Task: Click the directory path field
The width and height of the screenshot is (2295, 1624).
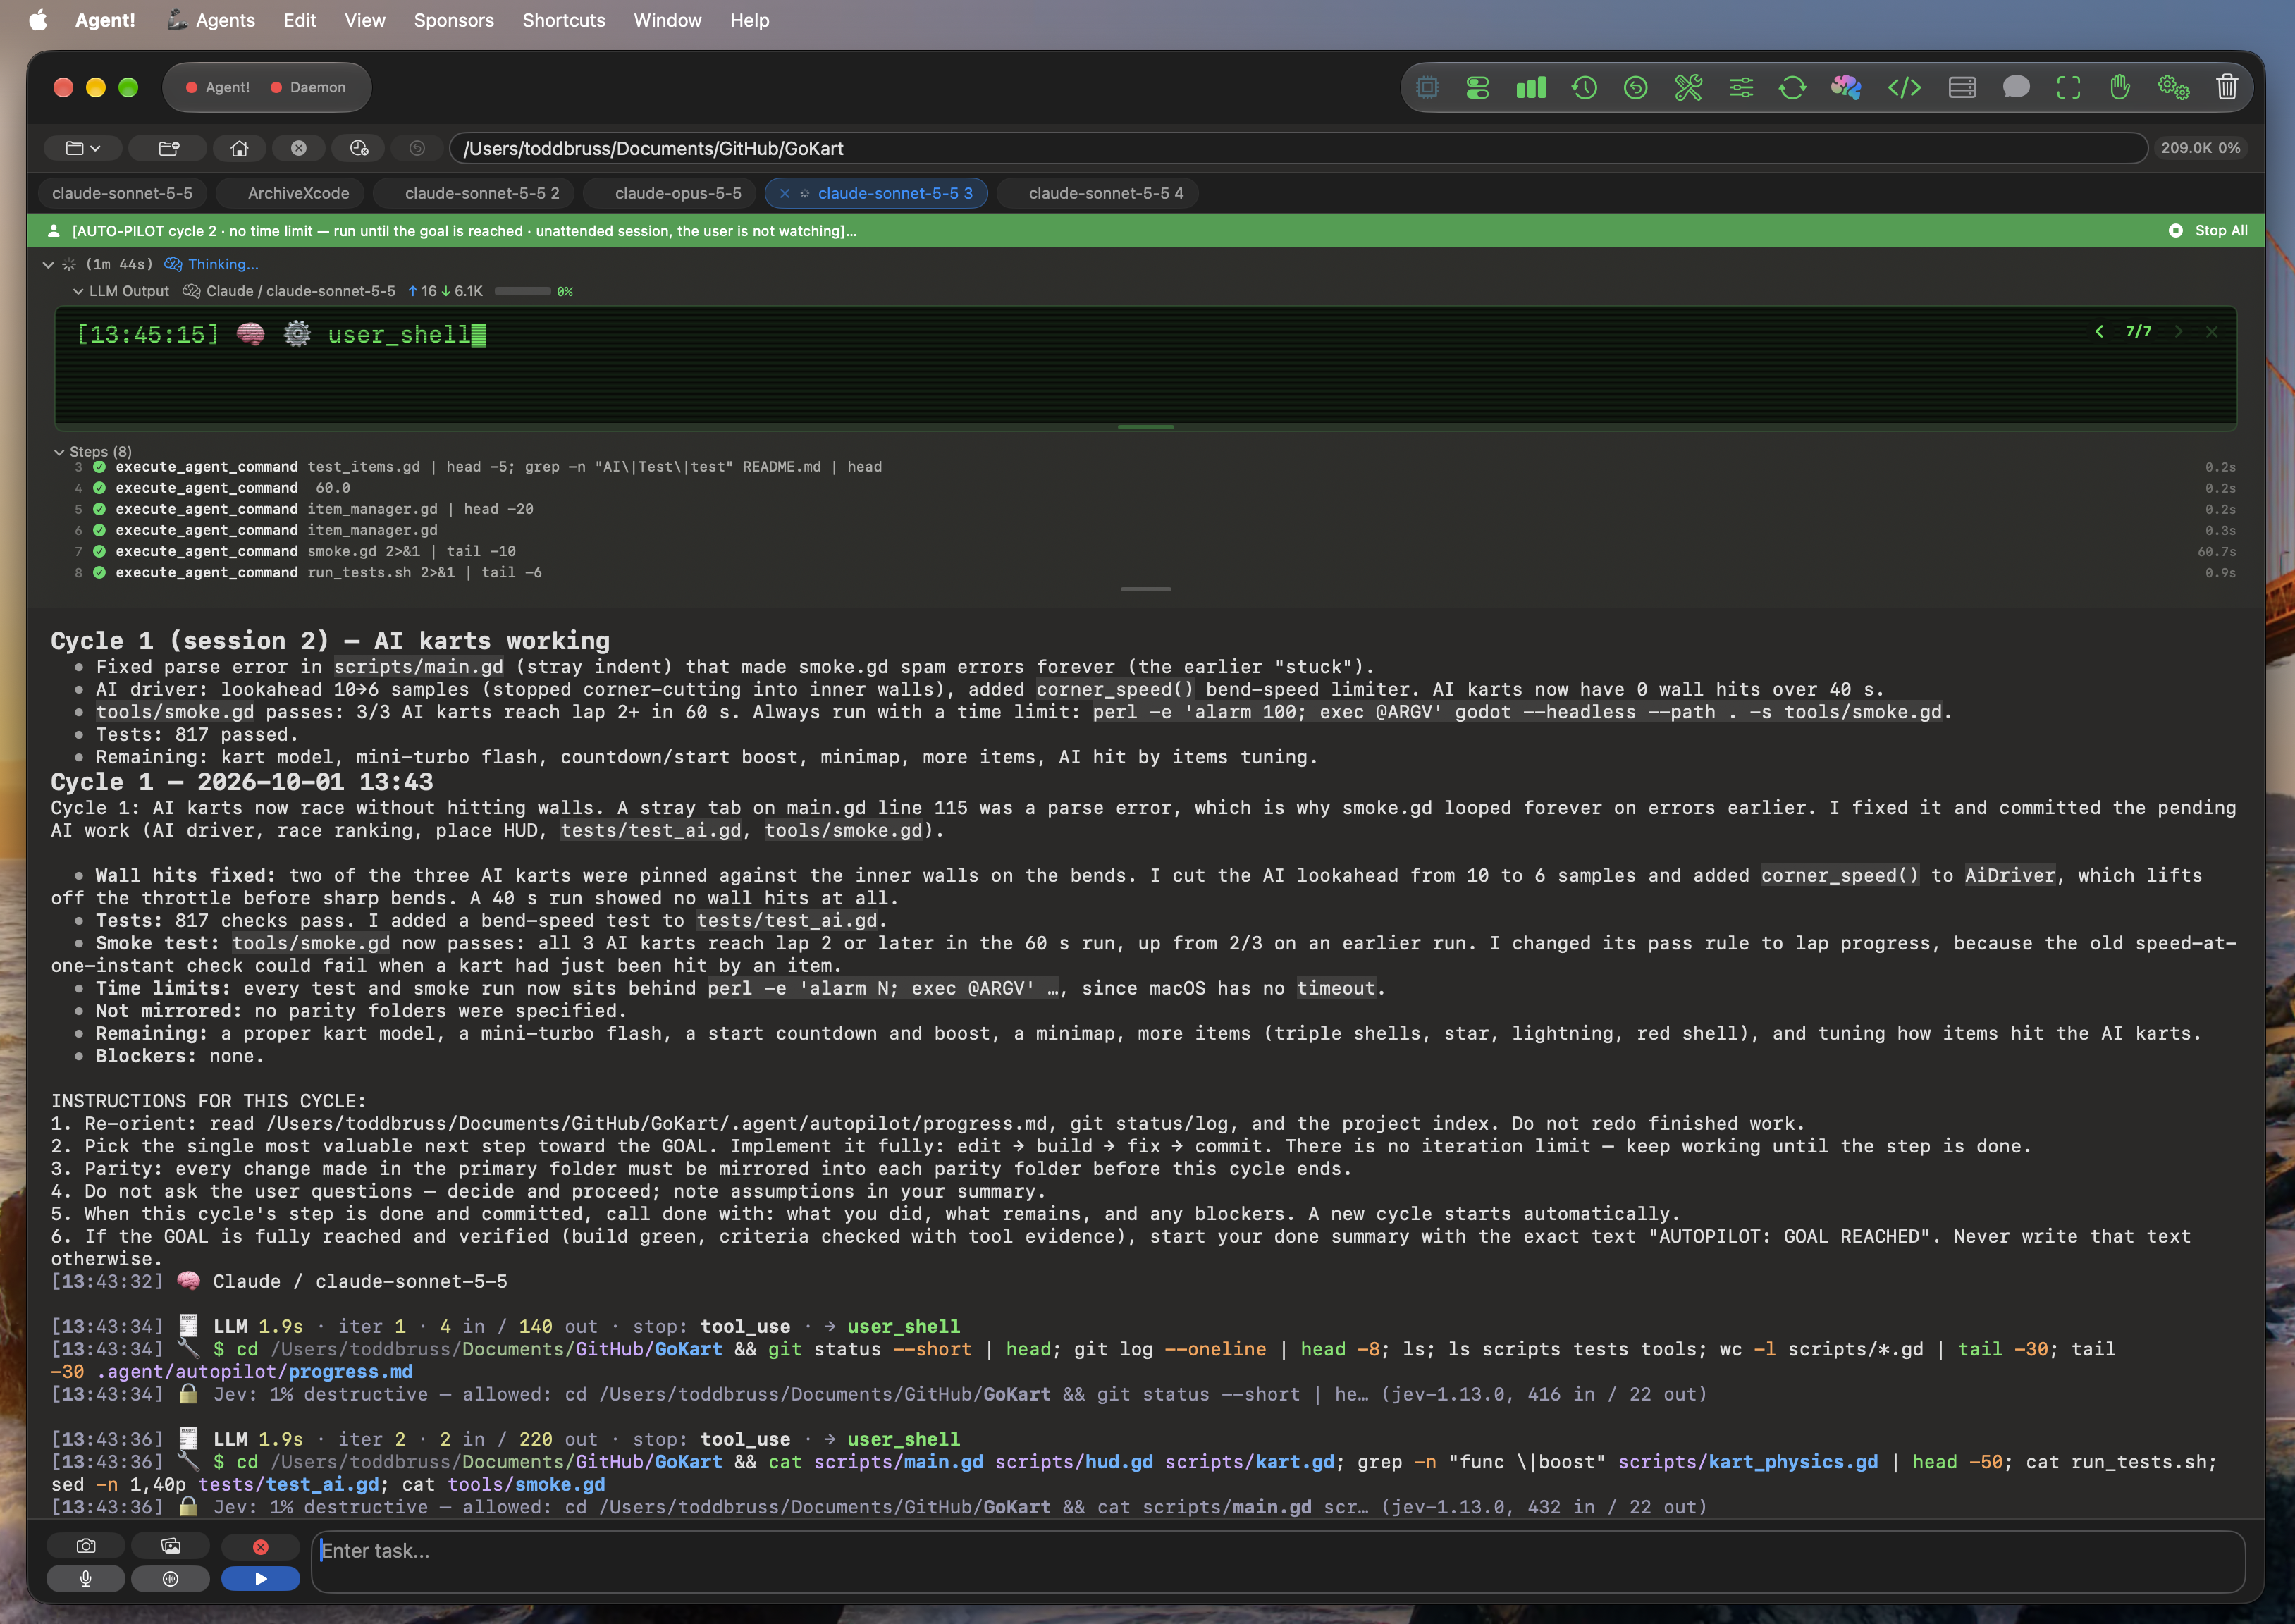Action: click(1298, 148)
